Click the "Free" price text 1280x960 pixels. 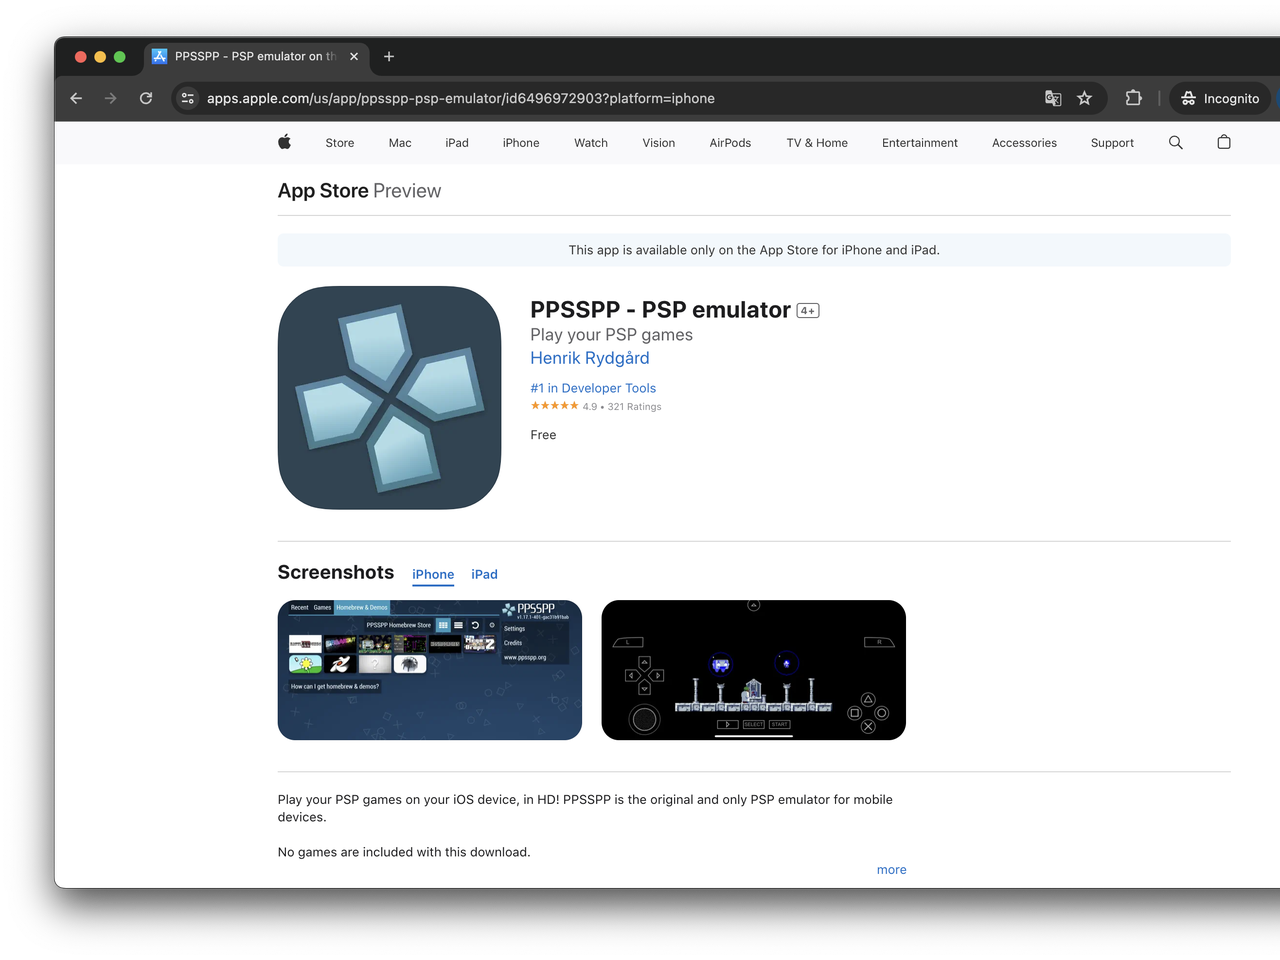[x=543, y=435]
